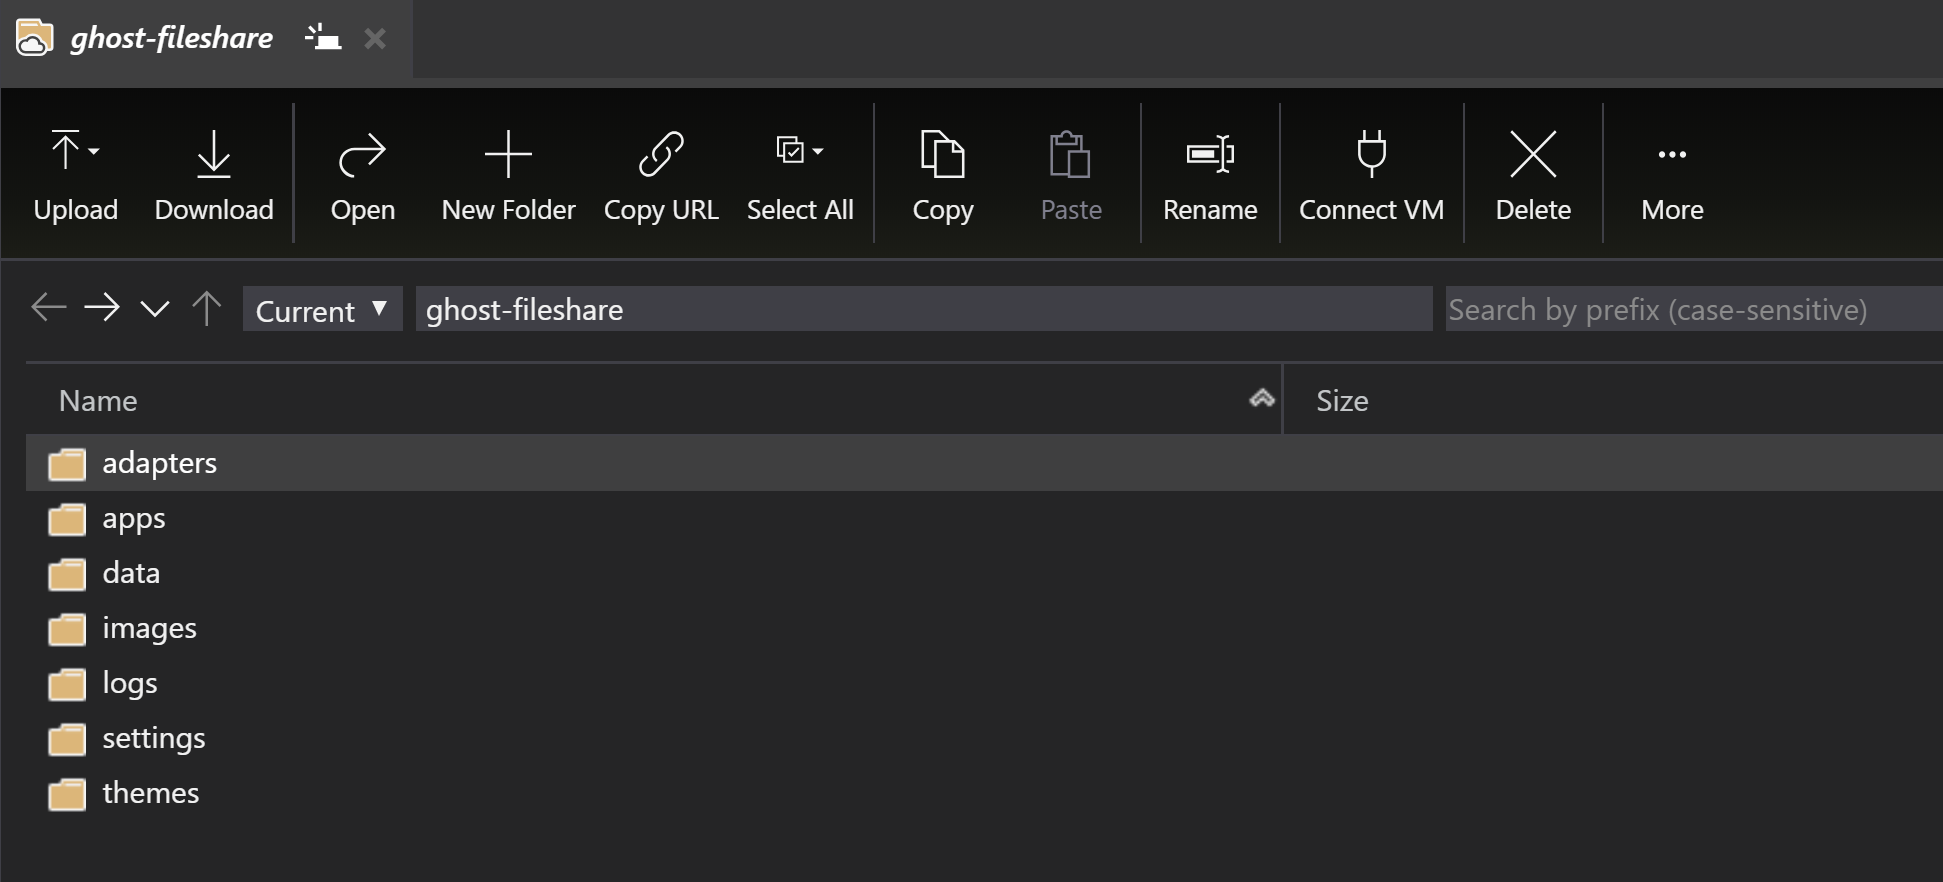Create a New Folder
Image resolution: width=1943 pixels, height=882 pixels.
[x=508, y=175]
